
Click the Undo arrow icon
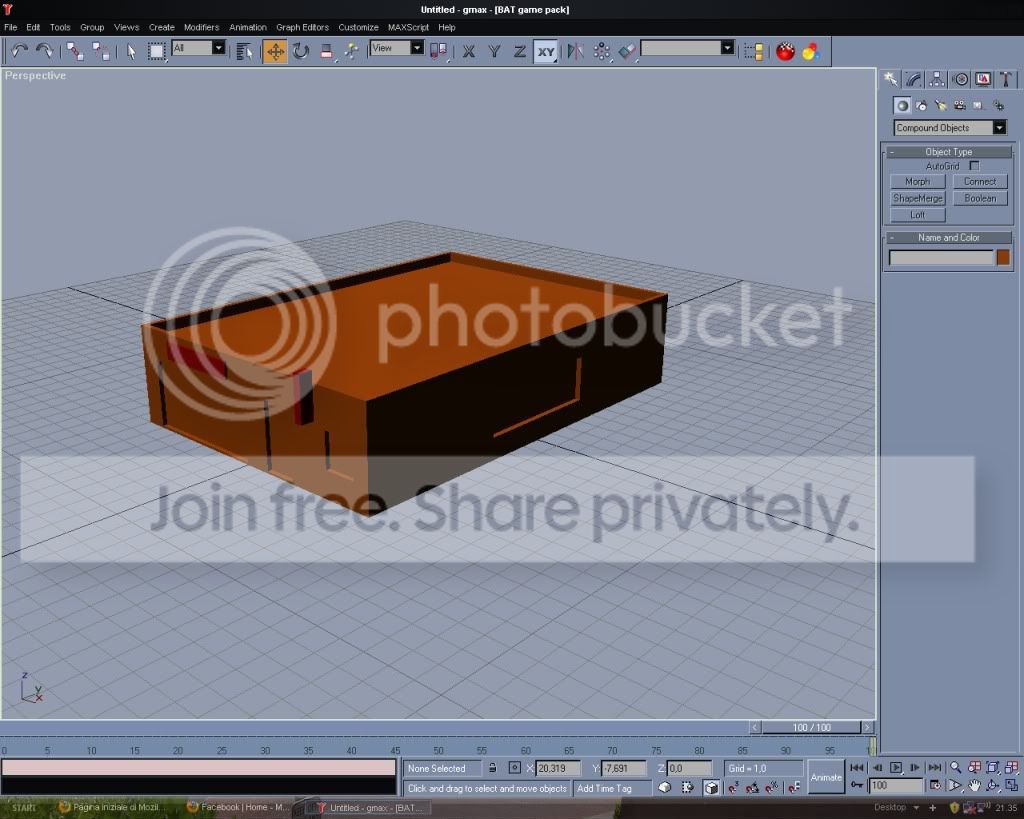(20, 51)
